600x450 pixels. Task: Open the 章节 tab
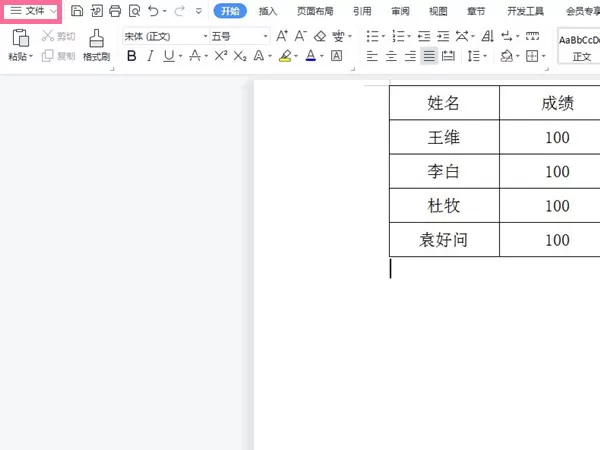476,11
